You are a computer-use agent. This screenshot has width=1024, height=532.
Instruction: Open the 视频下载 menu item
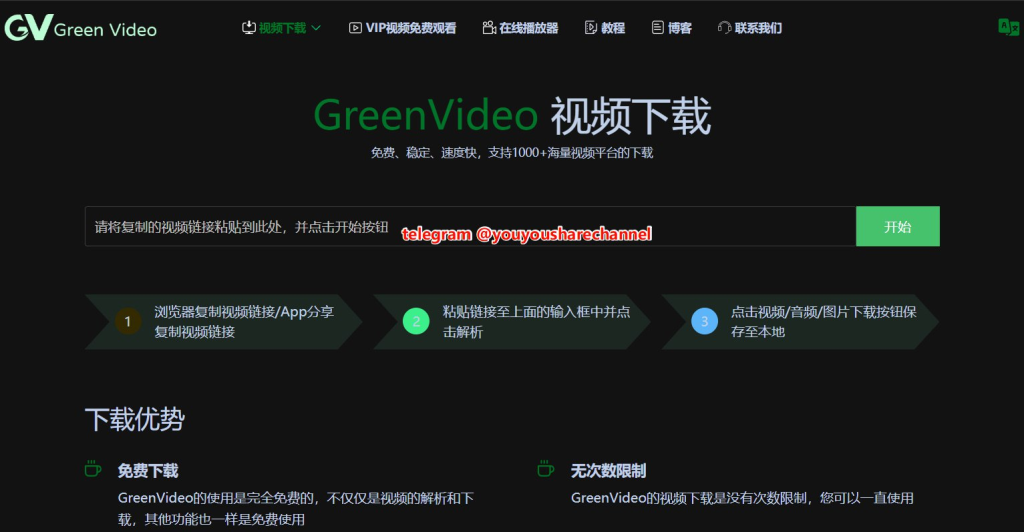tap(282, 28)
